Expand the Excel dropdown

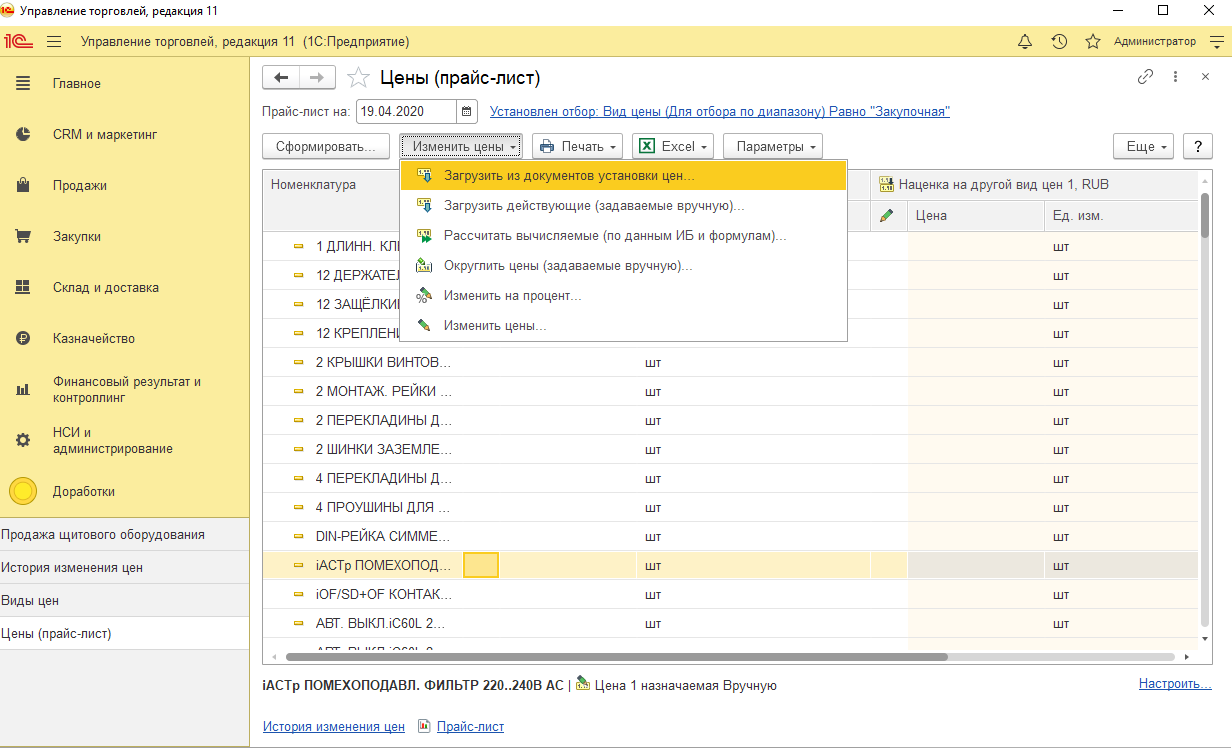tap(674, 146)
